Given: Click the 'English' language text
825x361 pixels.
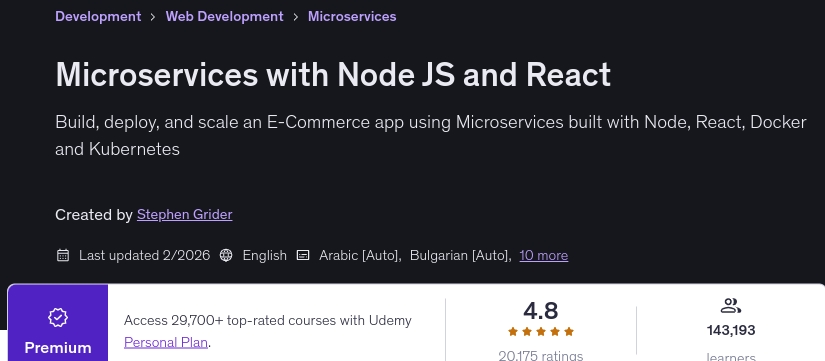Looking at the screenshot, I should coord(265,256).
